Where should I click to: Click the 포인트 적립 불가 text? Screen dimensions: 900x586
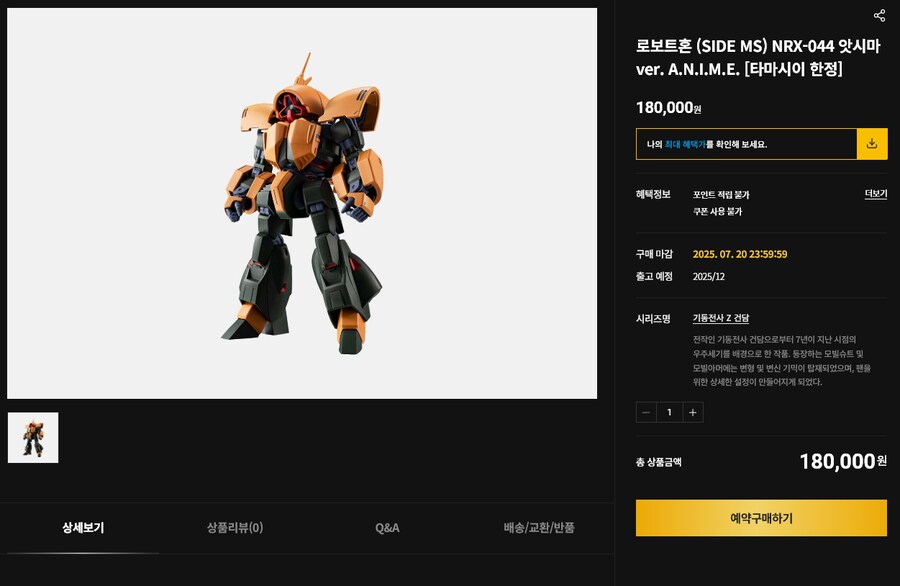coord(721,195)
